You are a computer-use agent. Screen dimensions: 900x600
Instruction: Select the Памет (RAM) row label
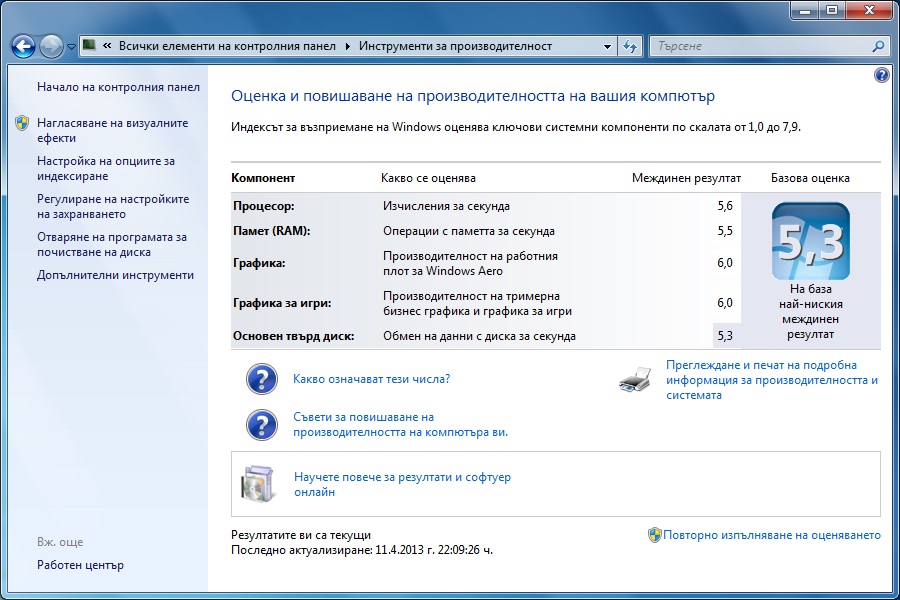click(x=271, y=231)
